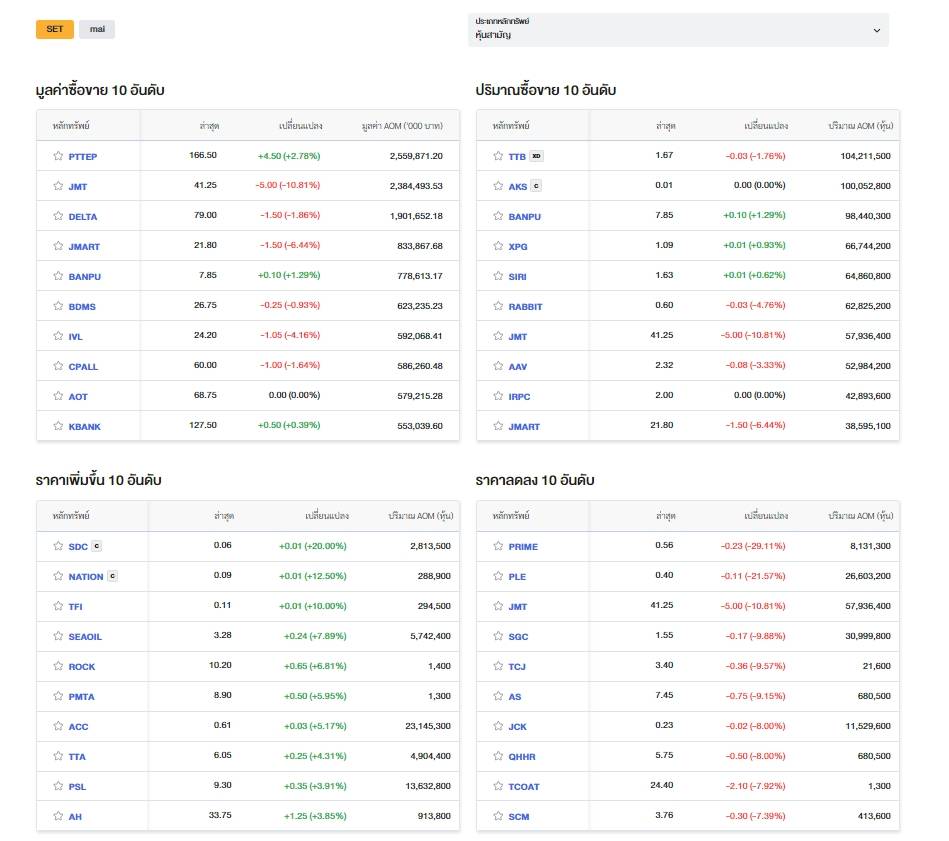Toggle favorite star for TCJ
Screen dimensions: 949x841
[x=498, y=666]
